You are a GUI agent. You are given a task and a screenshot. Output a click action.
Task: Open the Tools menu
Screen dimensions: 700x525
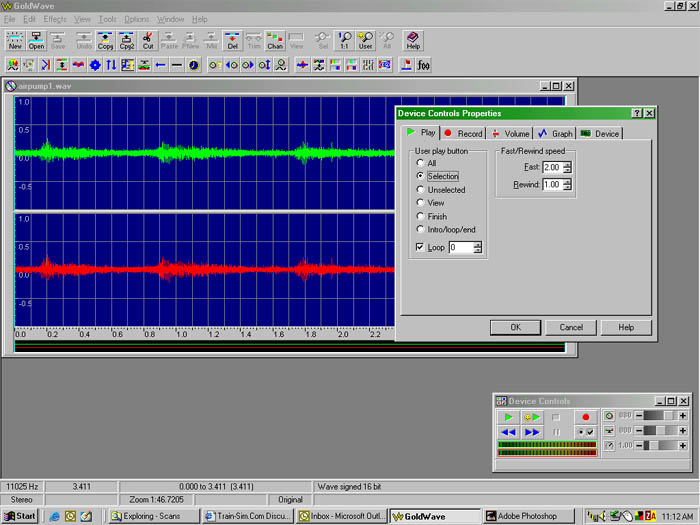(x=107, y=19)
